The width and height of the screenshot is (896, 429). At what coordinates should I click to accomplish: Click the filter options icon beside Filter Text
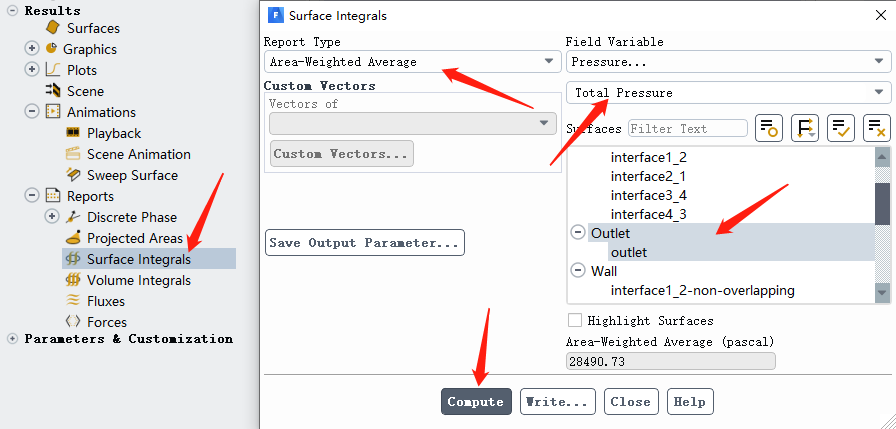pos(769,128)
